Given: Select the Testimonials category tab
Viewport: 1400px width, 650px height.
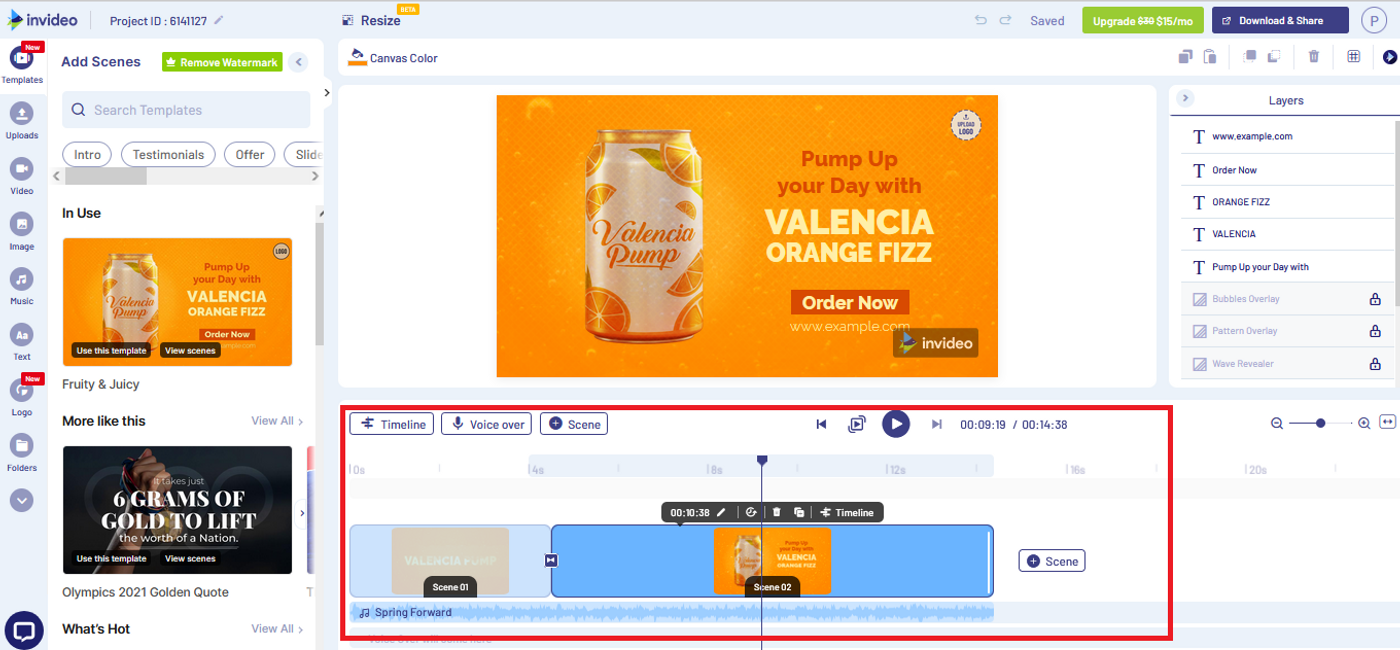Looking at the screenshot, I should pyautogui.click(x=168, y=154).
